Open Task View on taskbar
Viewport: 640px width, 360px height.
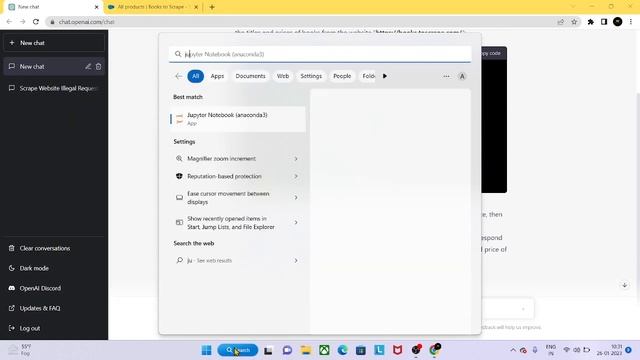pyautogui.click(x=268, y=350)
